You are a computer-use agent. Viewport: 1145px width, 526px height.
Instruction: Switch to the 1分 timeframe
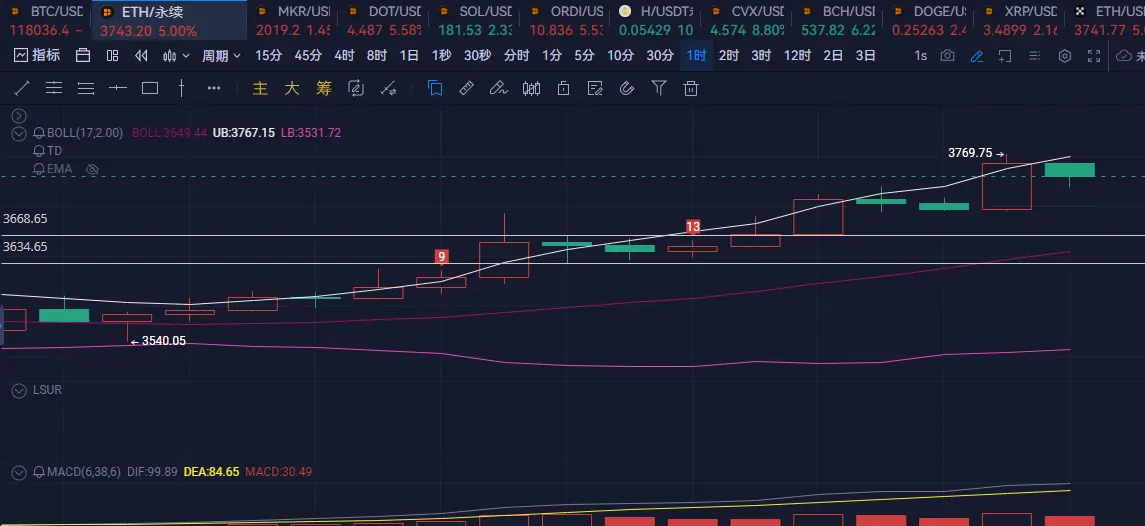tap(552, 56)
